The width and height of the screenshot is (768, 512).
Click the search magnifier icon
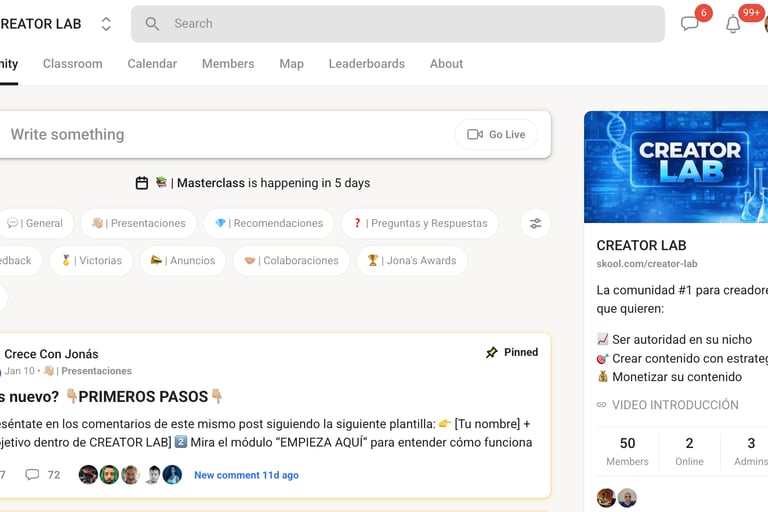pos(152,24)
